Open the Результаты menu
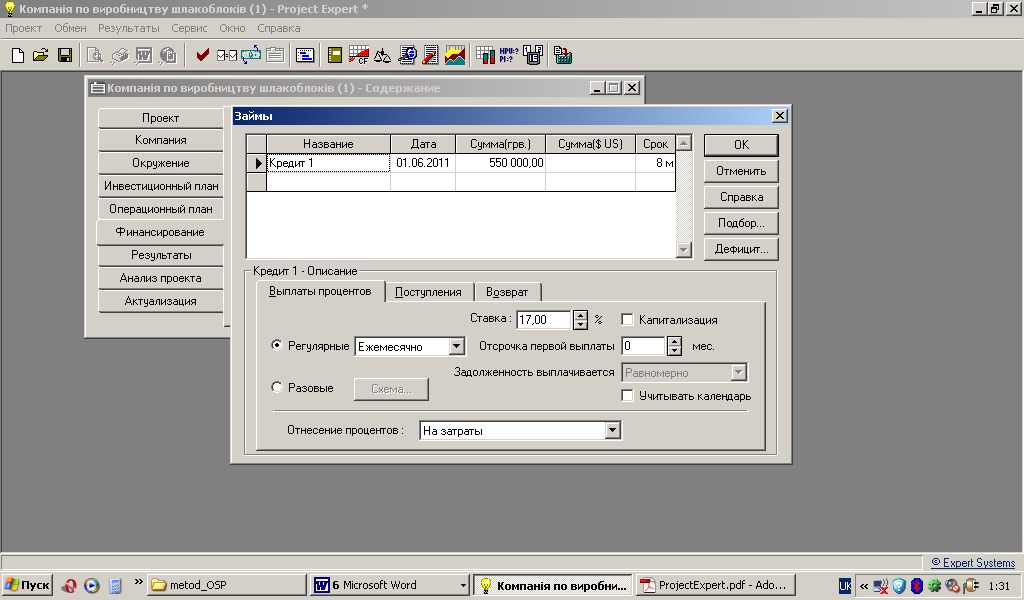The width and height of the screenshot is (1024, 600). [129, 28]
